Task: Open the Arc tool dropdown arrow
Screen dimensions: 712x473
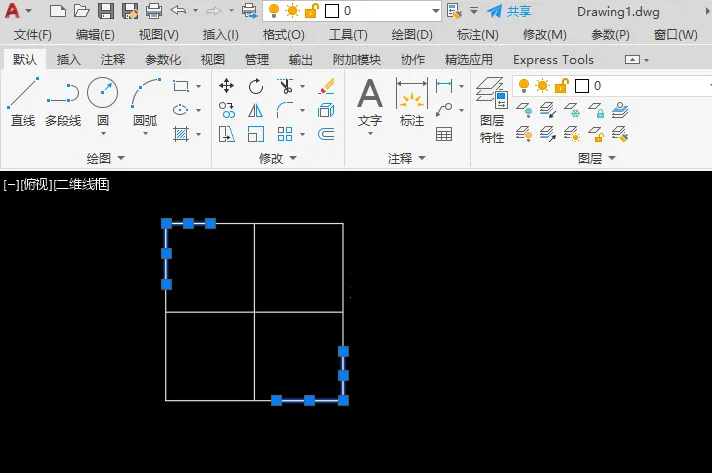Action: pyautogui.click(x=145, y=134)
